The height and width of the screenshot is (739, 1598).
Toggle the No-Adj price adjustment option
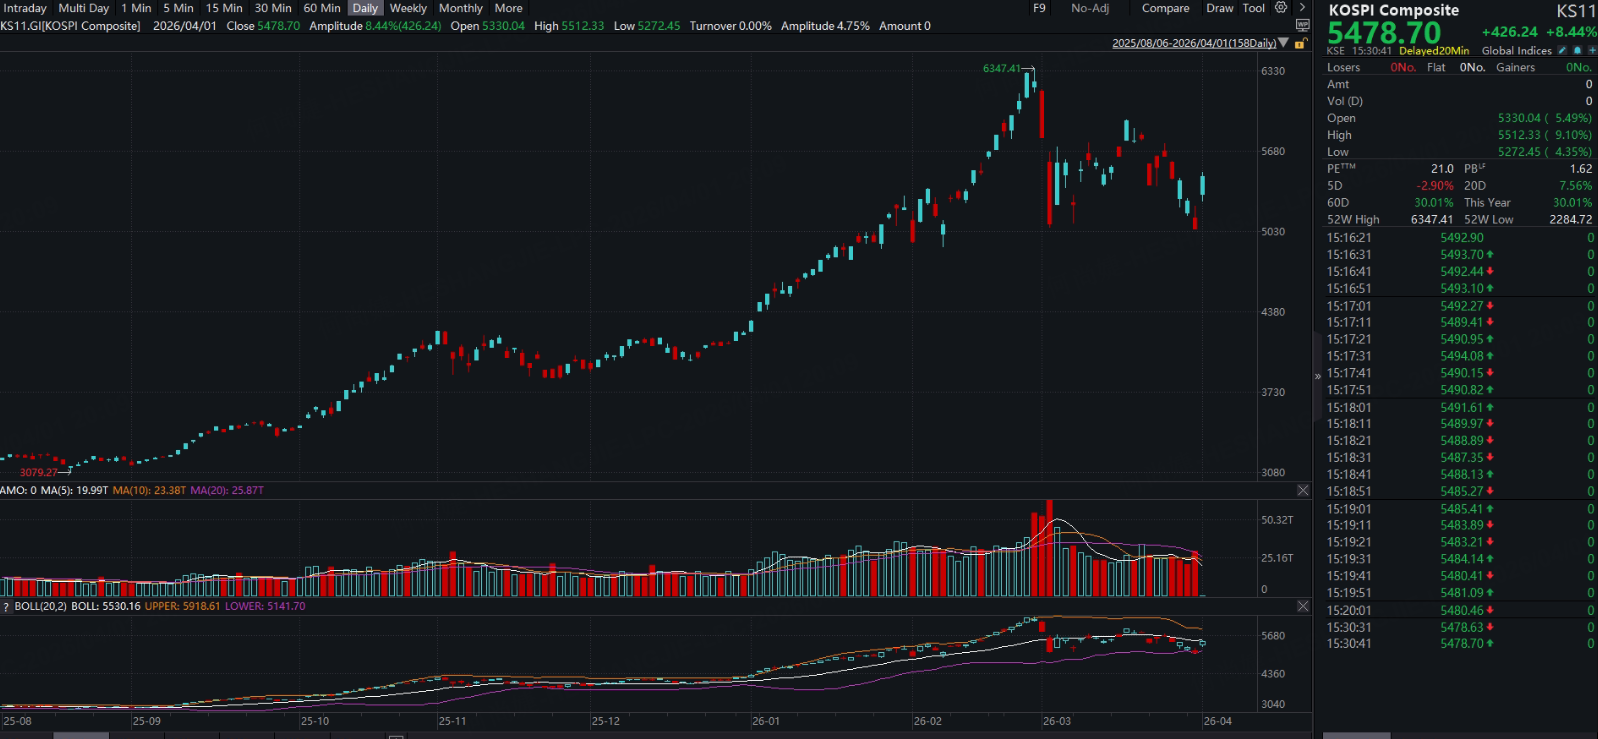click(x=1090, y=8)
